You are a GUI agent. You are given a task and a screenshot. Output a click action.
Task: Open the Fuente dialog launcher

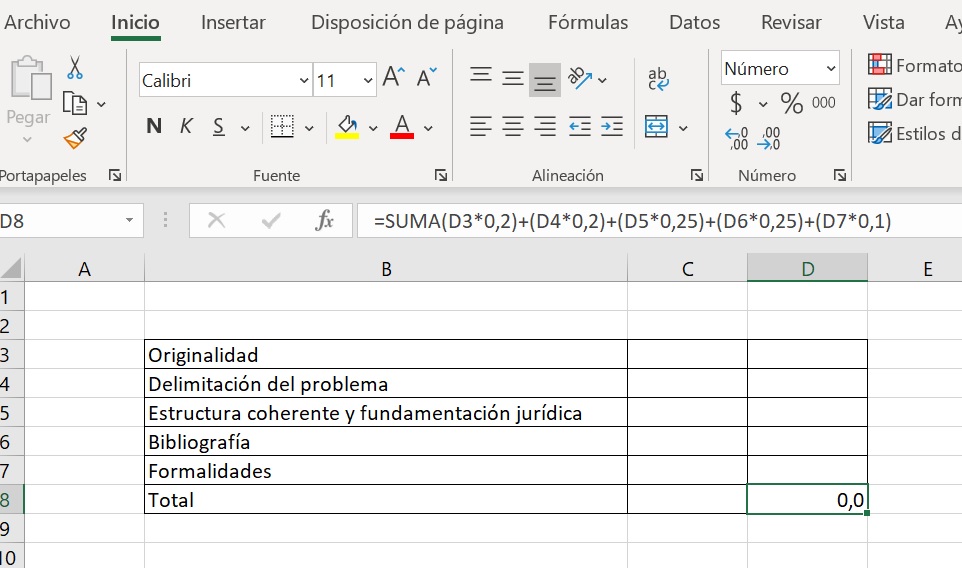click(441, 176)
